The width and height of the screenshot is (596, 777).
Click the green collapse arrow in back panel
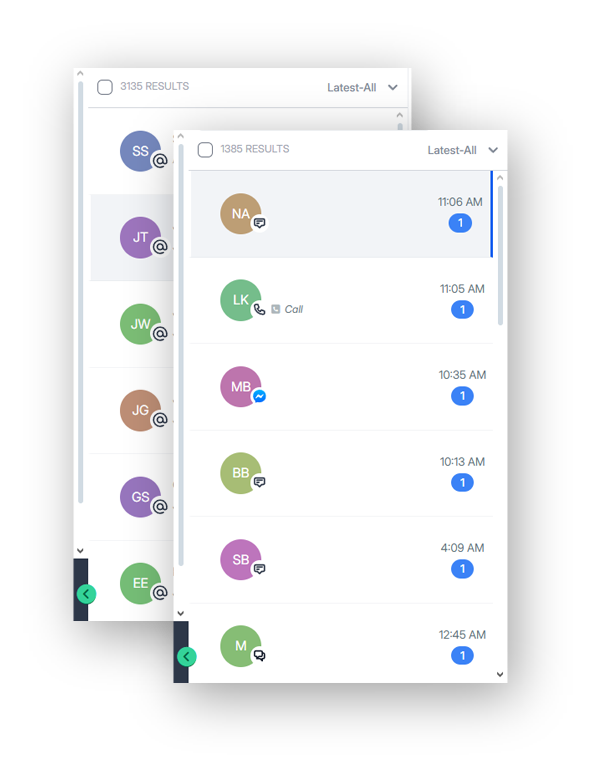pyautogui.click(x=86, y=594)
